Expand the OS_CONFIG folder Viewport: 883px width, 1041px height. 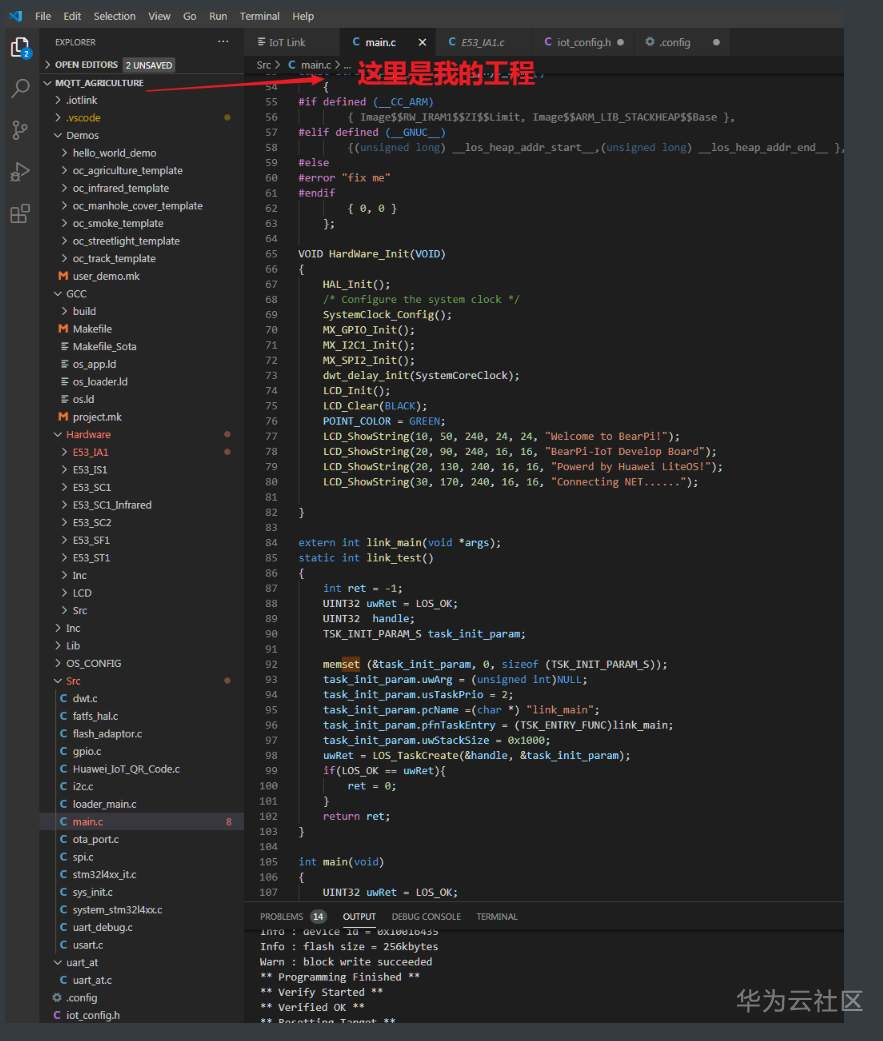pos(93,663)
